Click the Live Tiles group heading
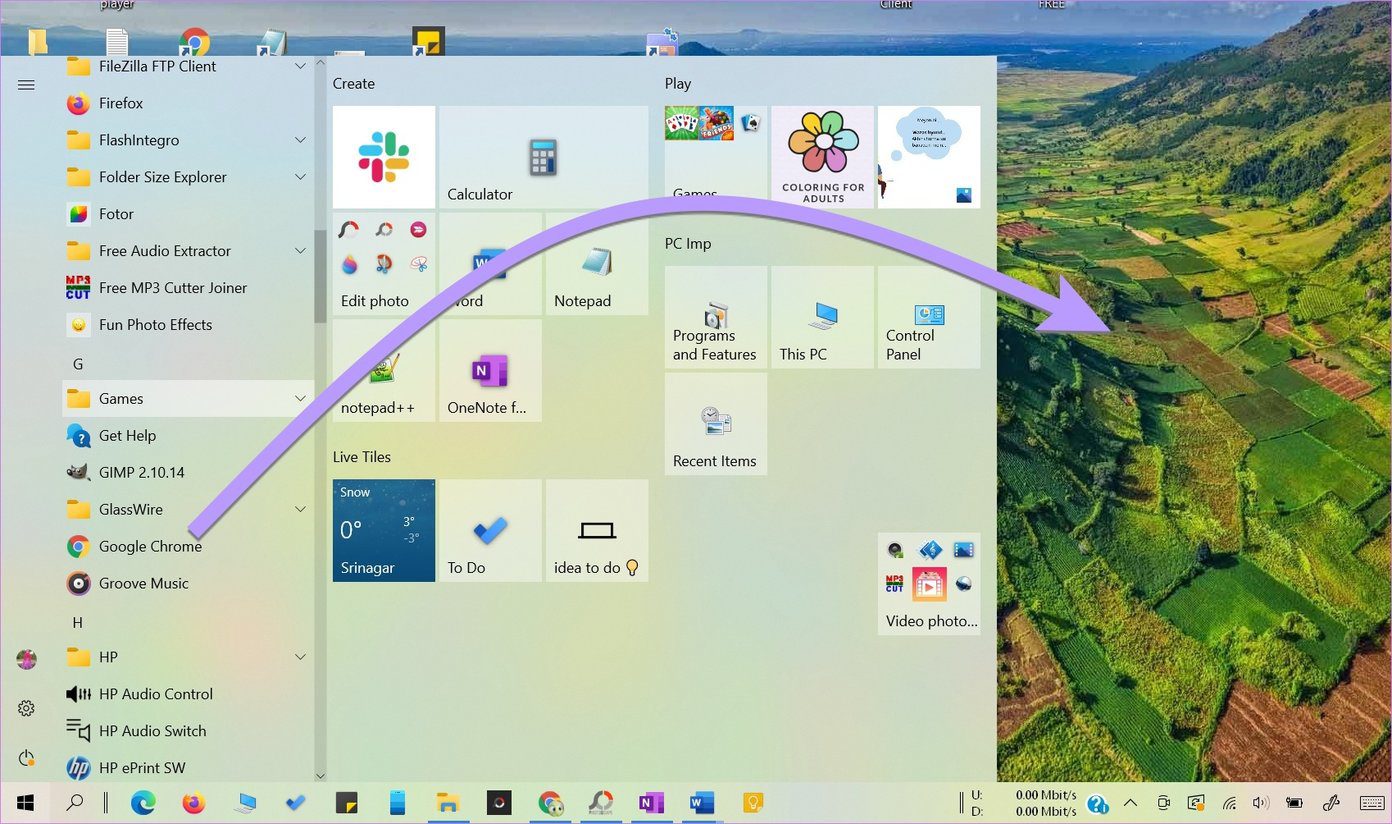This screenshot has height=824, width=1392. [362, 457]
